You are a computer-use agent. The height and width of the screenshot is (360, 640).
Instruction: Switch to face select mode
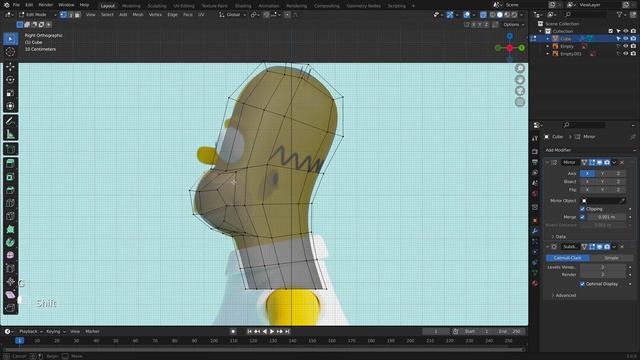(x=77, y=15)
